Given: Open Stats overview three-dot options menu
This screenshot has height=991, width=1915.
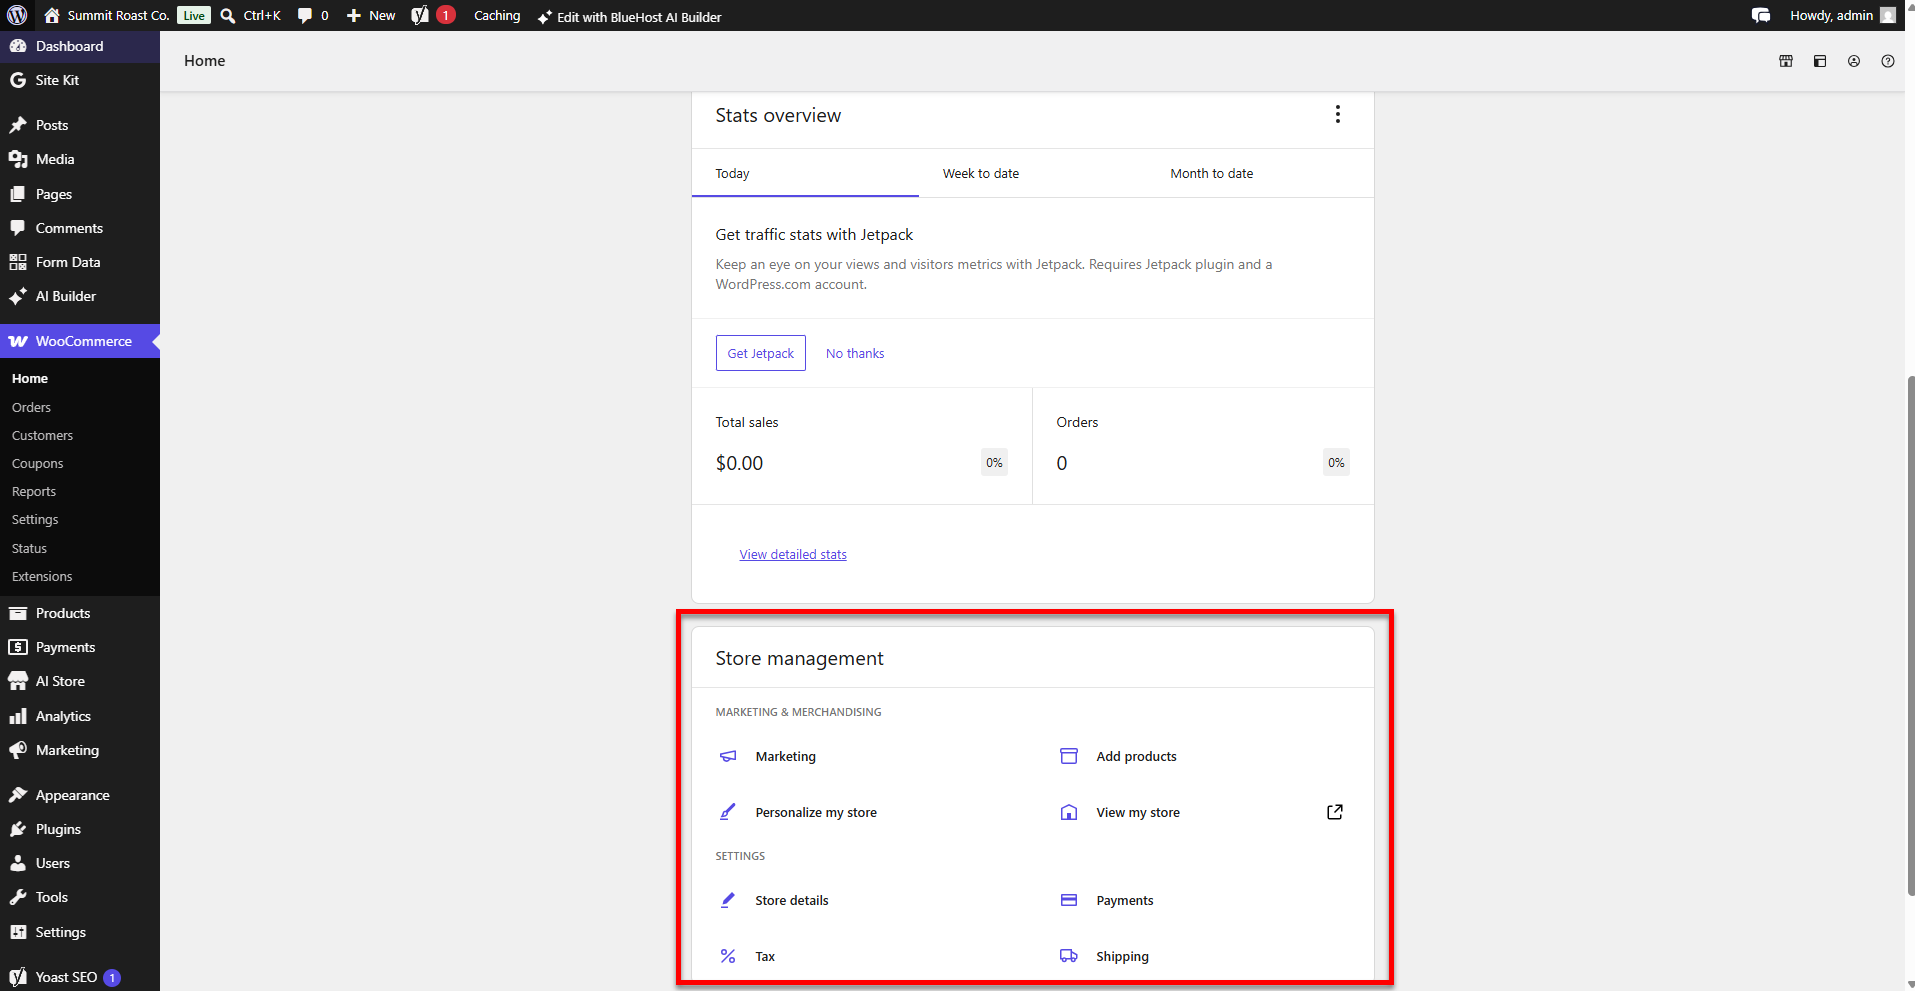Looking at the screenshot, I should coord(1337,114).
